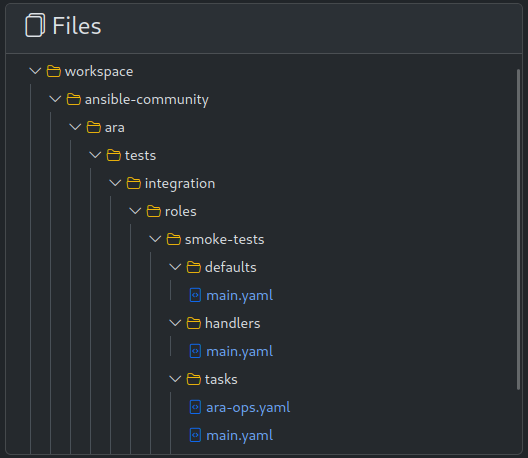Collapse the defaults folder chevron
The width and height of the screenshot is (528, 458).
[175, 267]
